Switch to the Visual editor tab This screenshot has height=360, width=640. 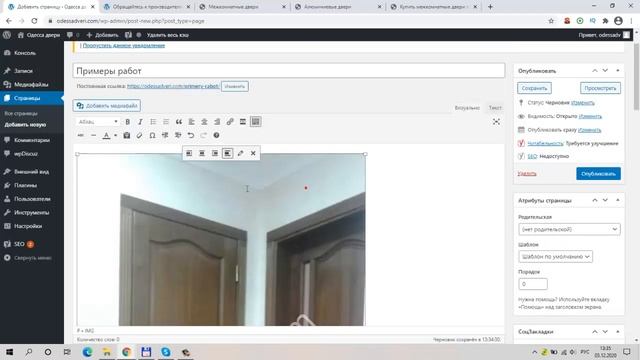click(467, 108)
